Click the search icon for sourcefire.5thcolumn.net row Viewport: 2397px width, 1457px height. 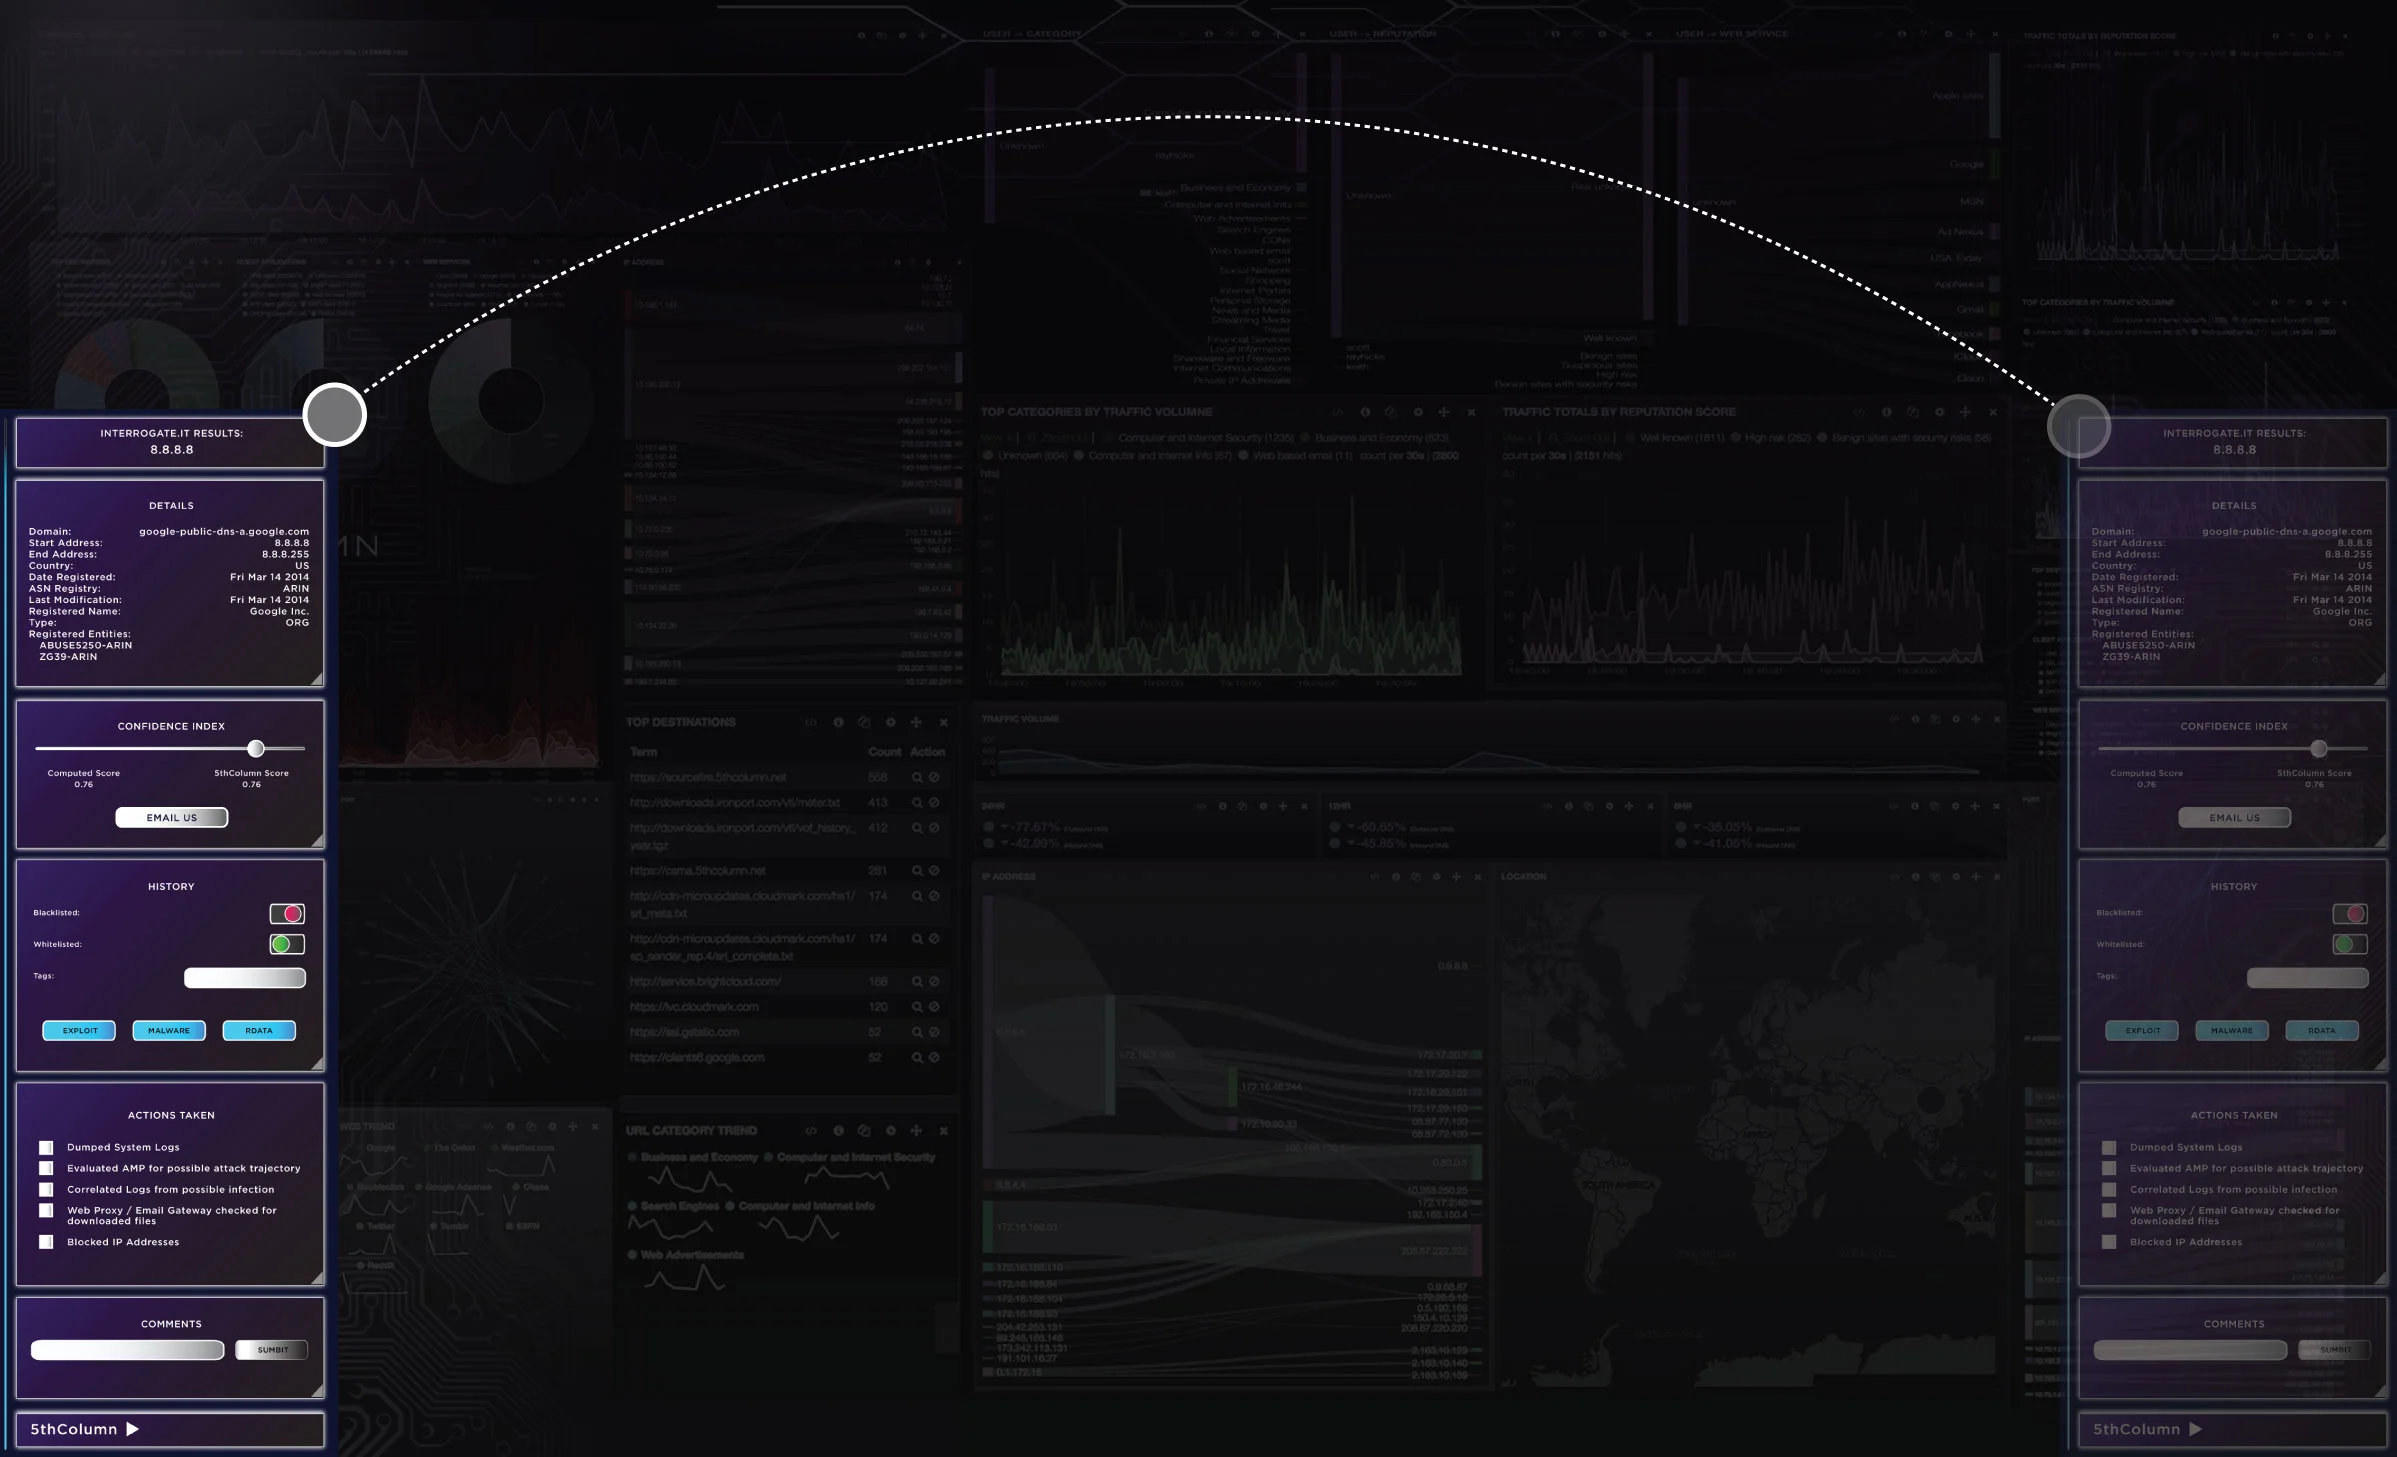tap(916, 777)
